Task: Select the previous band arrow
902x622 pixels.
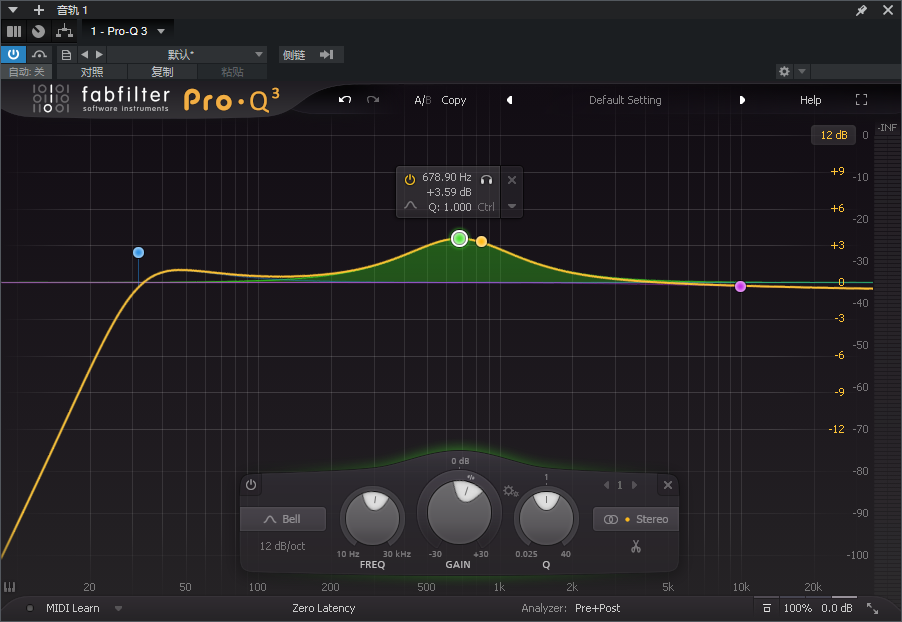Action: pyautogui.click(x=606, y=485)
